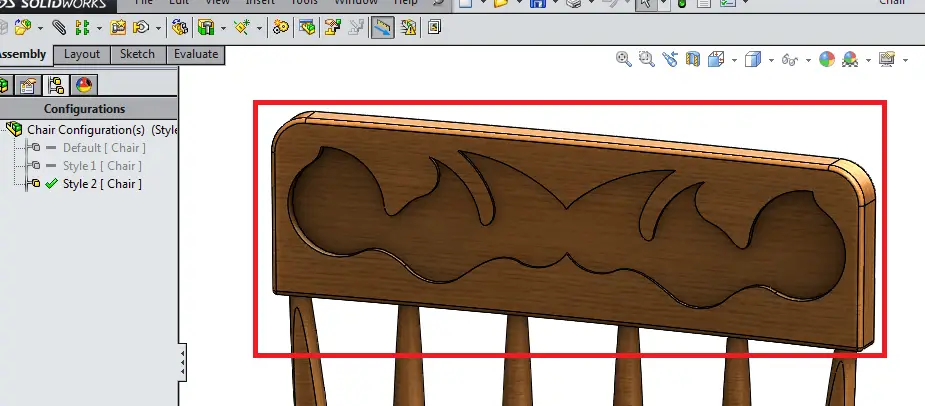The image size is (925, 406).
Task: Click the View Orientation cube icon
Action: pos(716,58)
